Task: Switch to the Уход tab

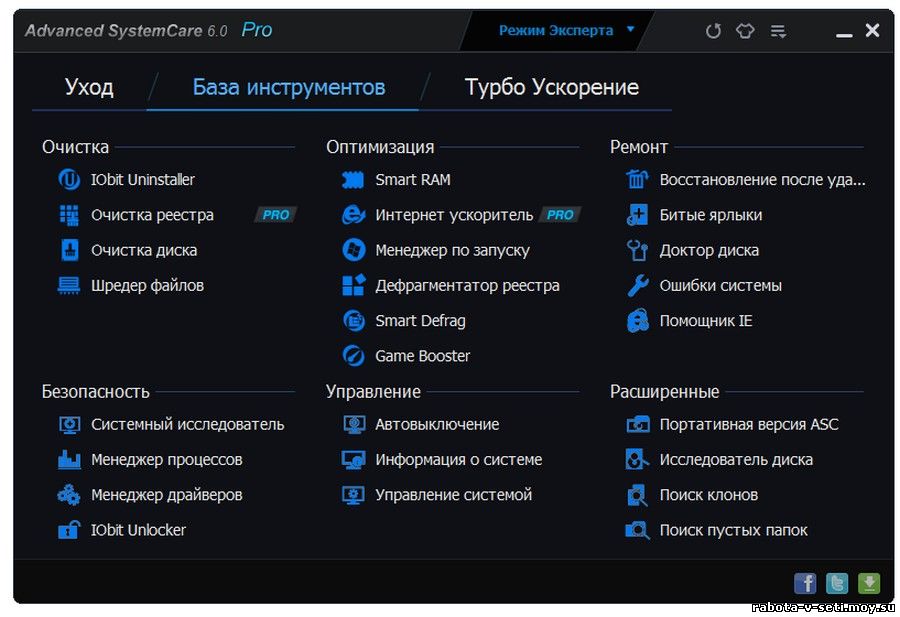Action: [90, 87]
